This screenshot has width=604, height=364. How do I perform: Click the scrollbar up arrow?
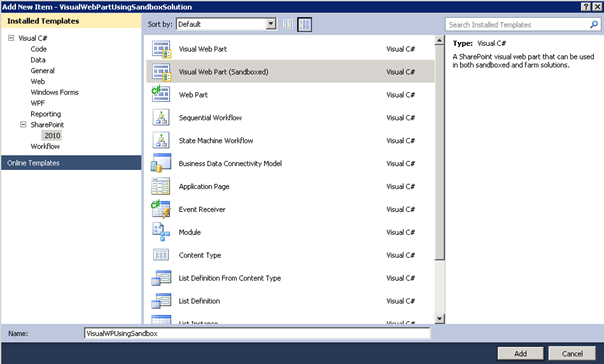click(440, 40)
